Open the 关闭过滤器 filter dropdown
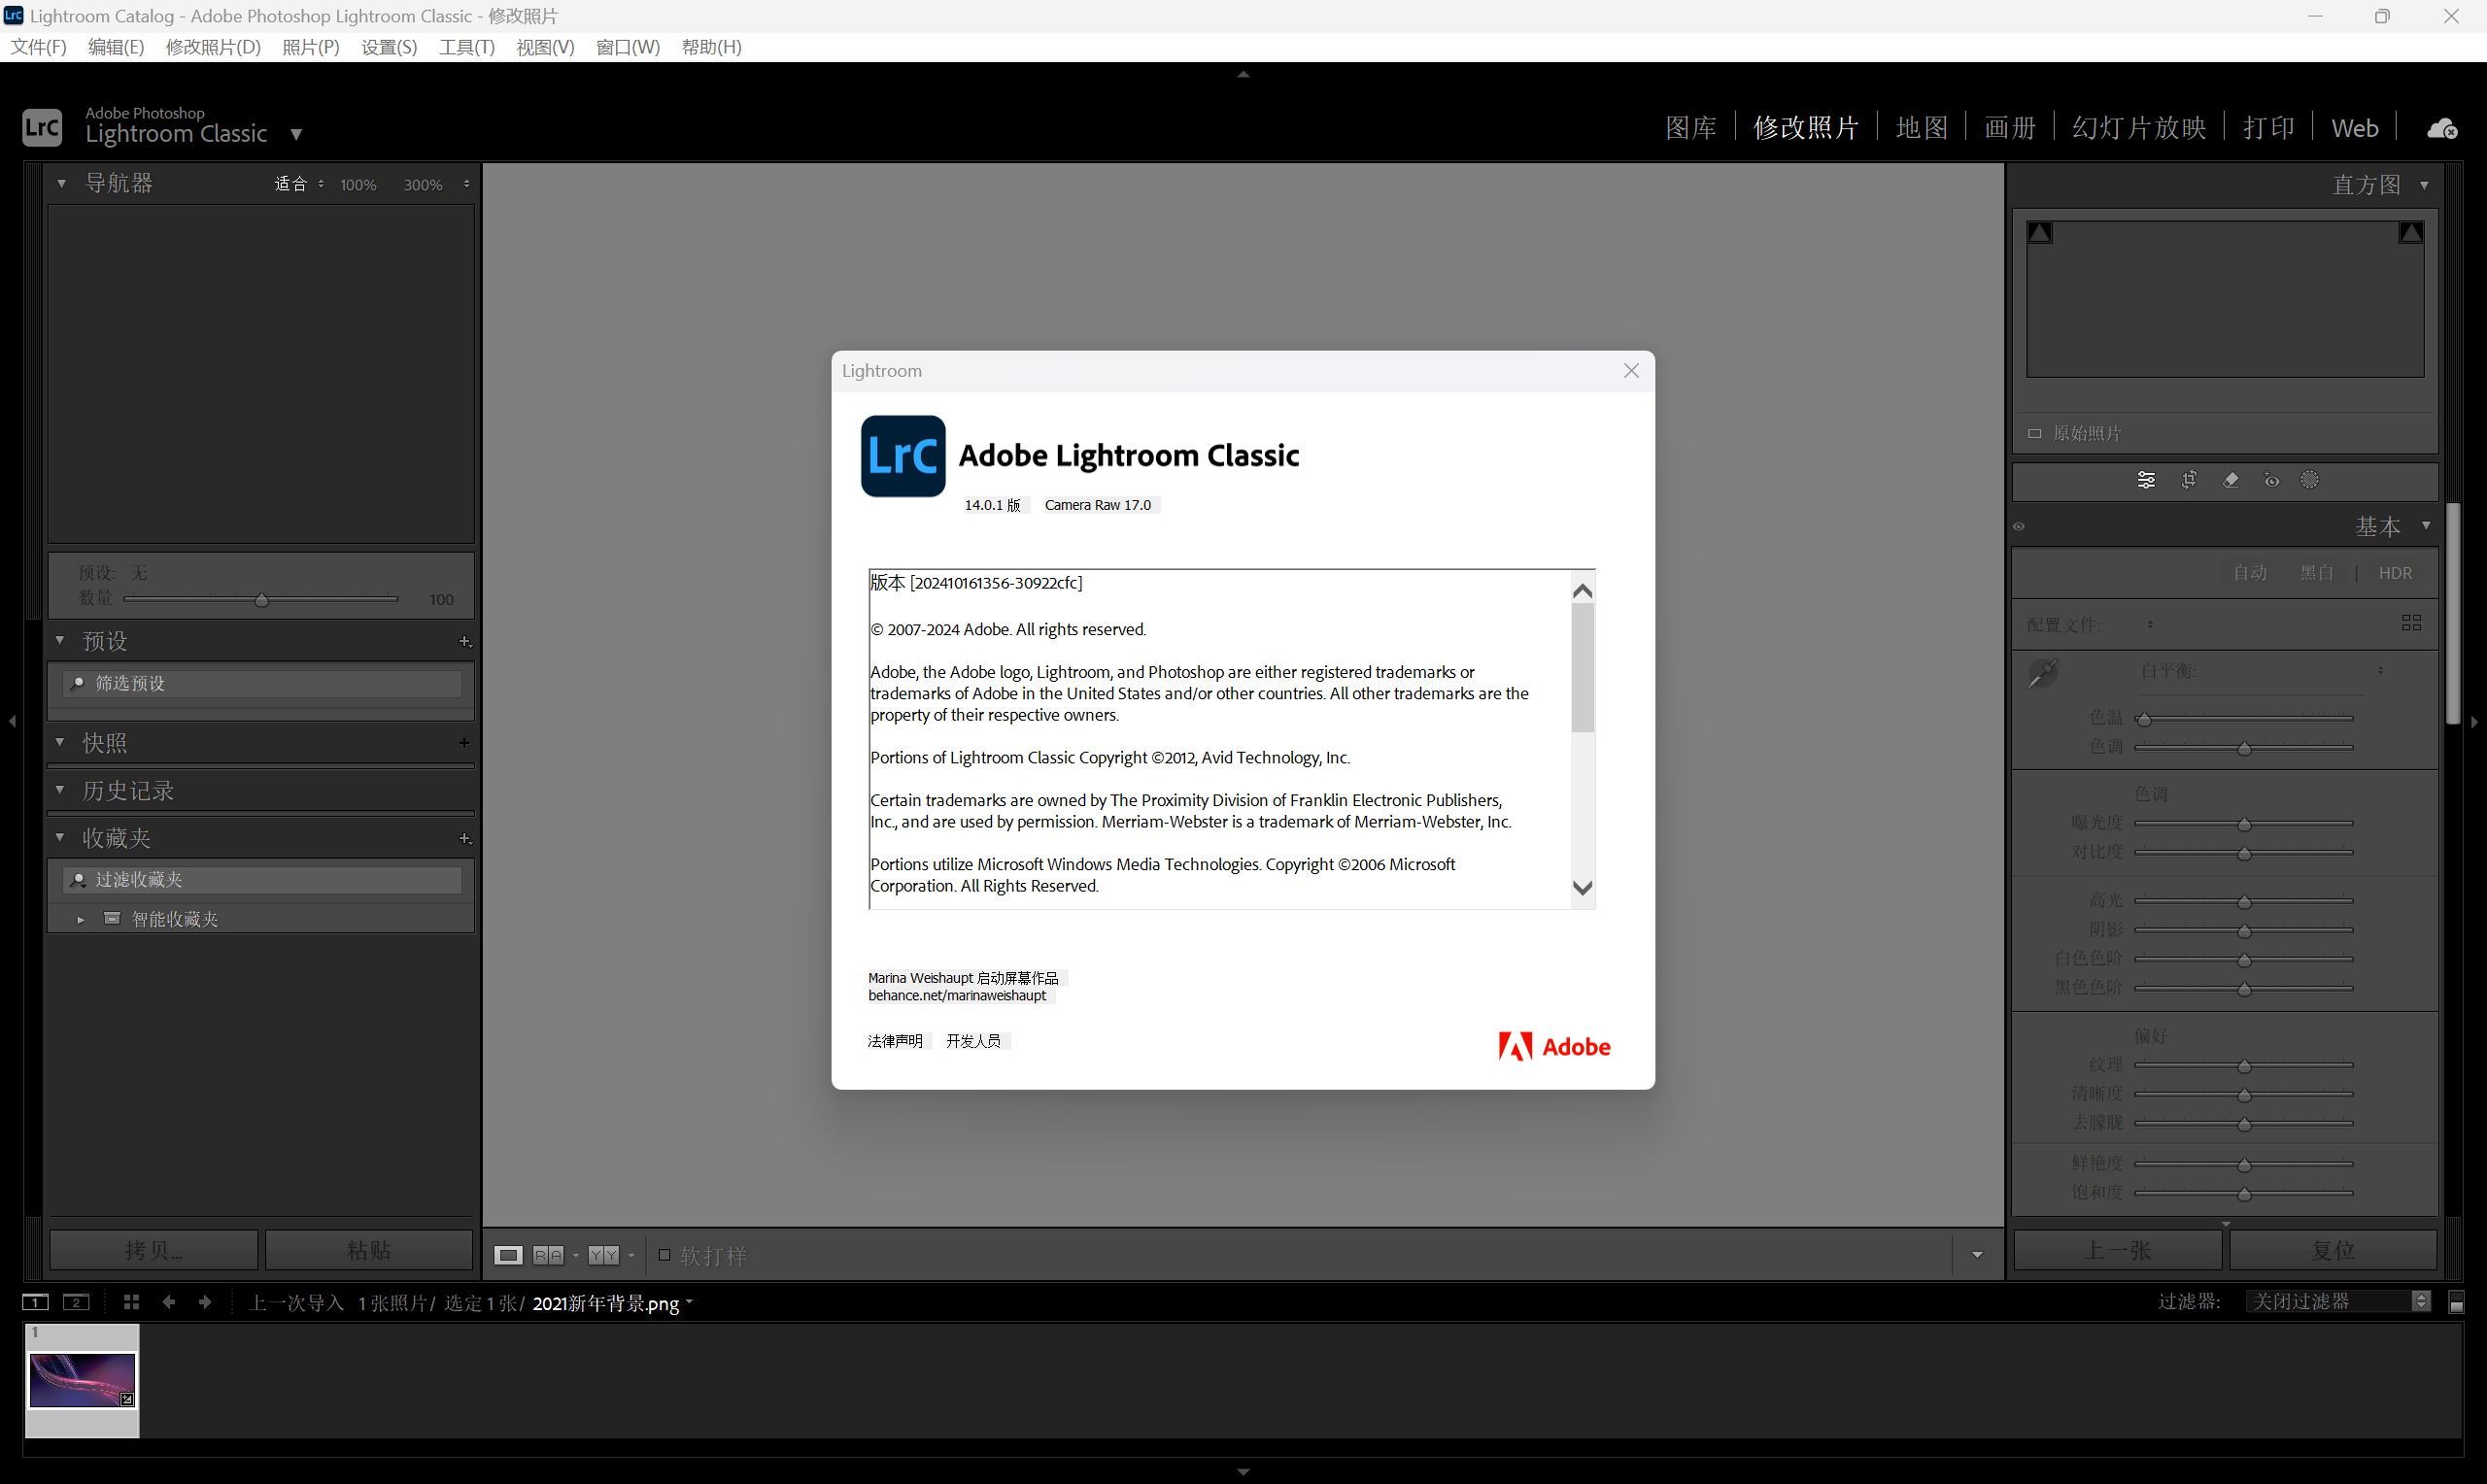 [2336, 1301]
